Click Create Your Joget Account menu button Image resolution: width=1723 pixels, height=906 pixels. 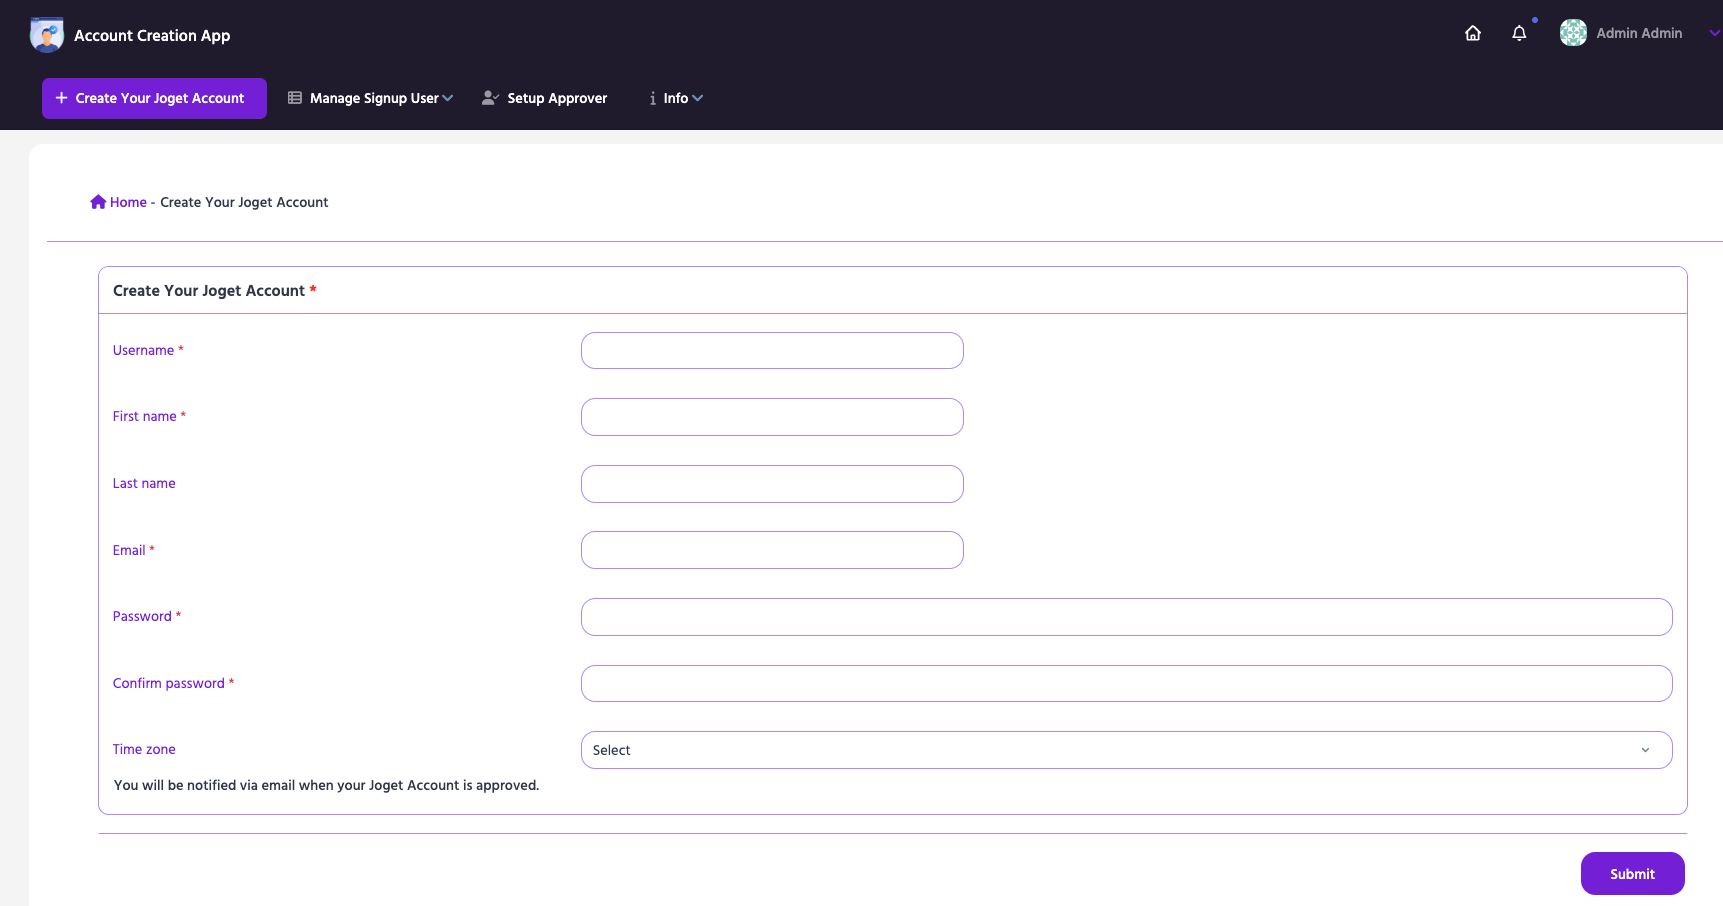tap(154, 98)
